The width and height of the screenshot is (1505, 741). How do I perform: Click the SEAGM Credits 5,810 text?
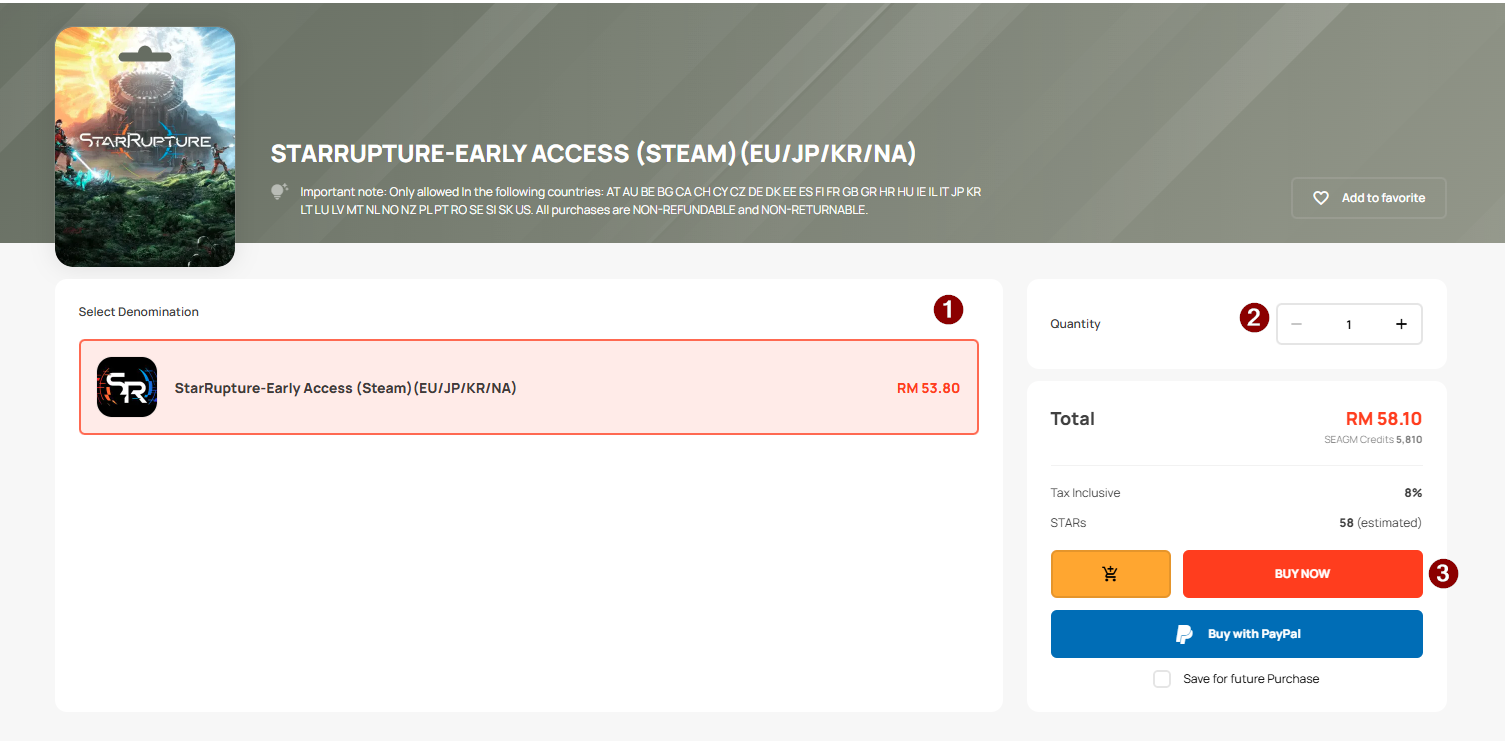[x=1372, y=440]
